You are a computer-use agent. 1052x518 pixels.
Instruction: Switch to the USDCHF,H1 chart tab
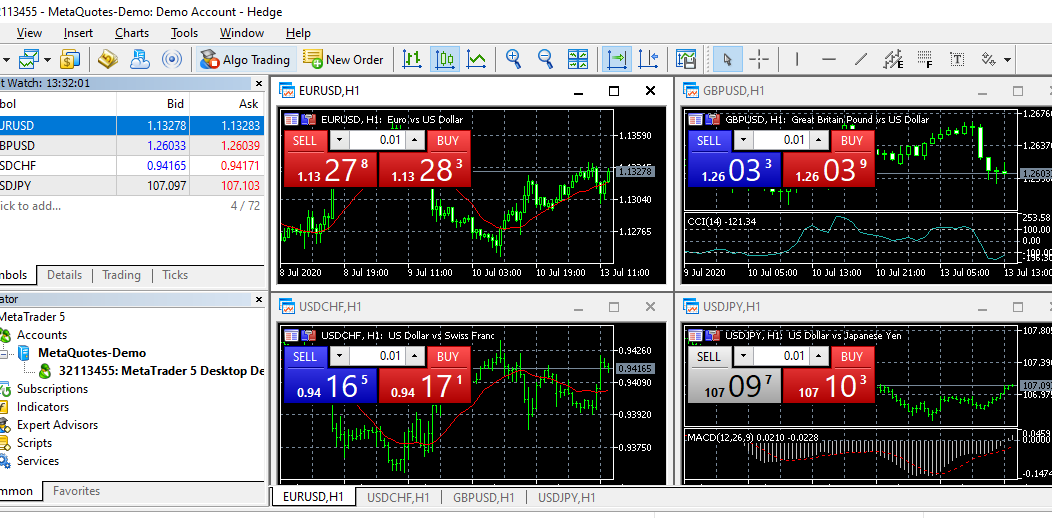pyautogui.click(x=399, y=497)
